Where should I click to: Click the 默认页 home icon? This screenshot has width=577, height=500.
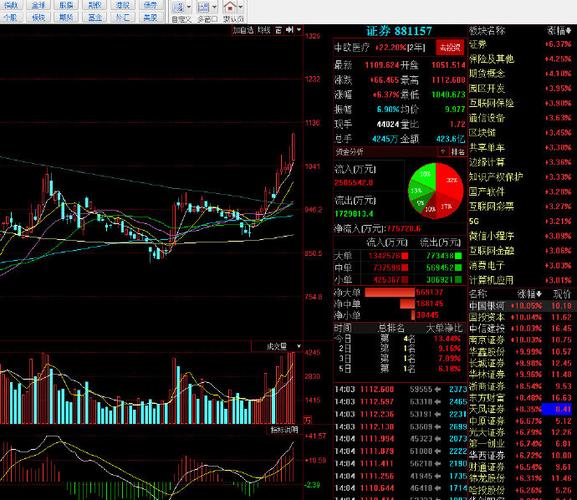230,7
